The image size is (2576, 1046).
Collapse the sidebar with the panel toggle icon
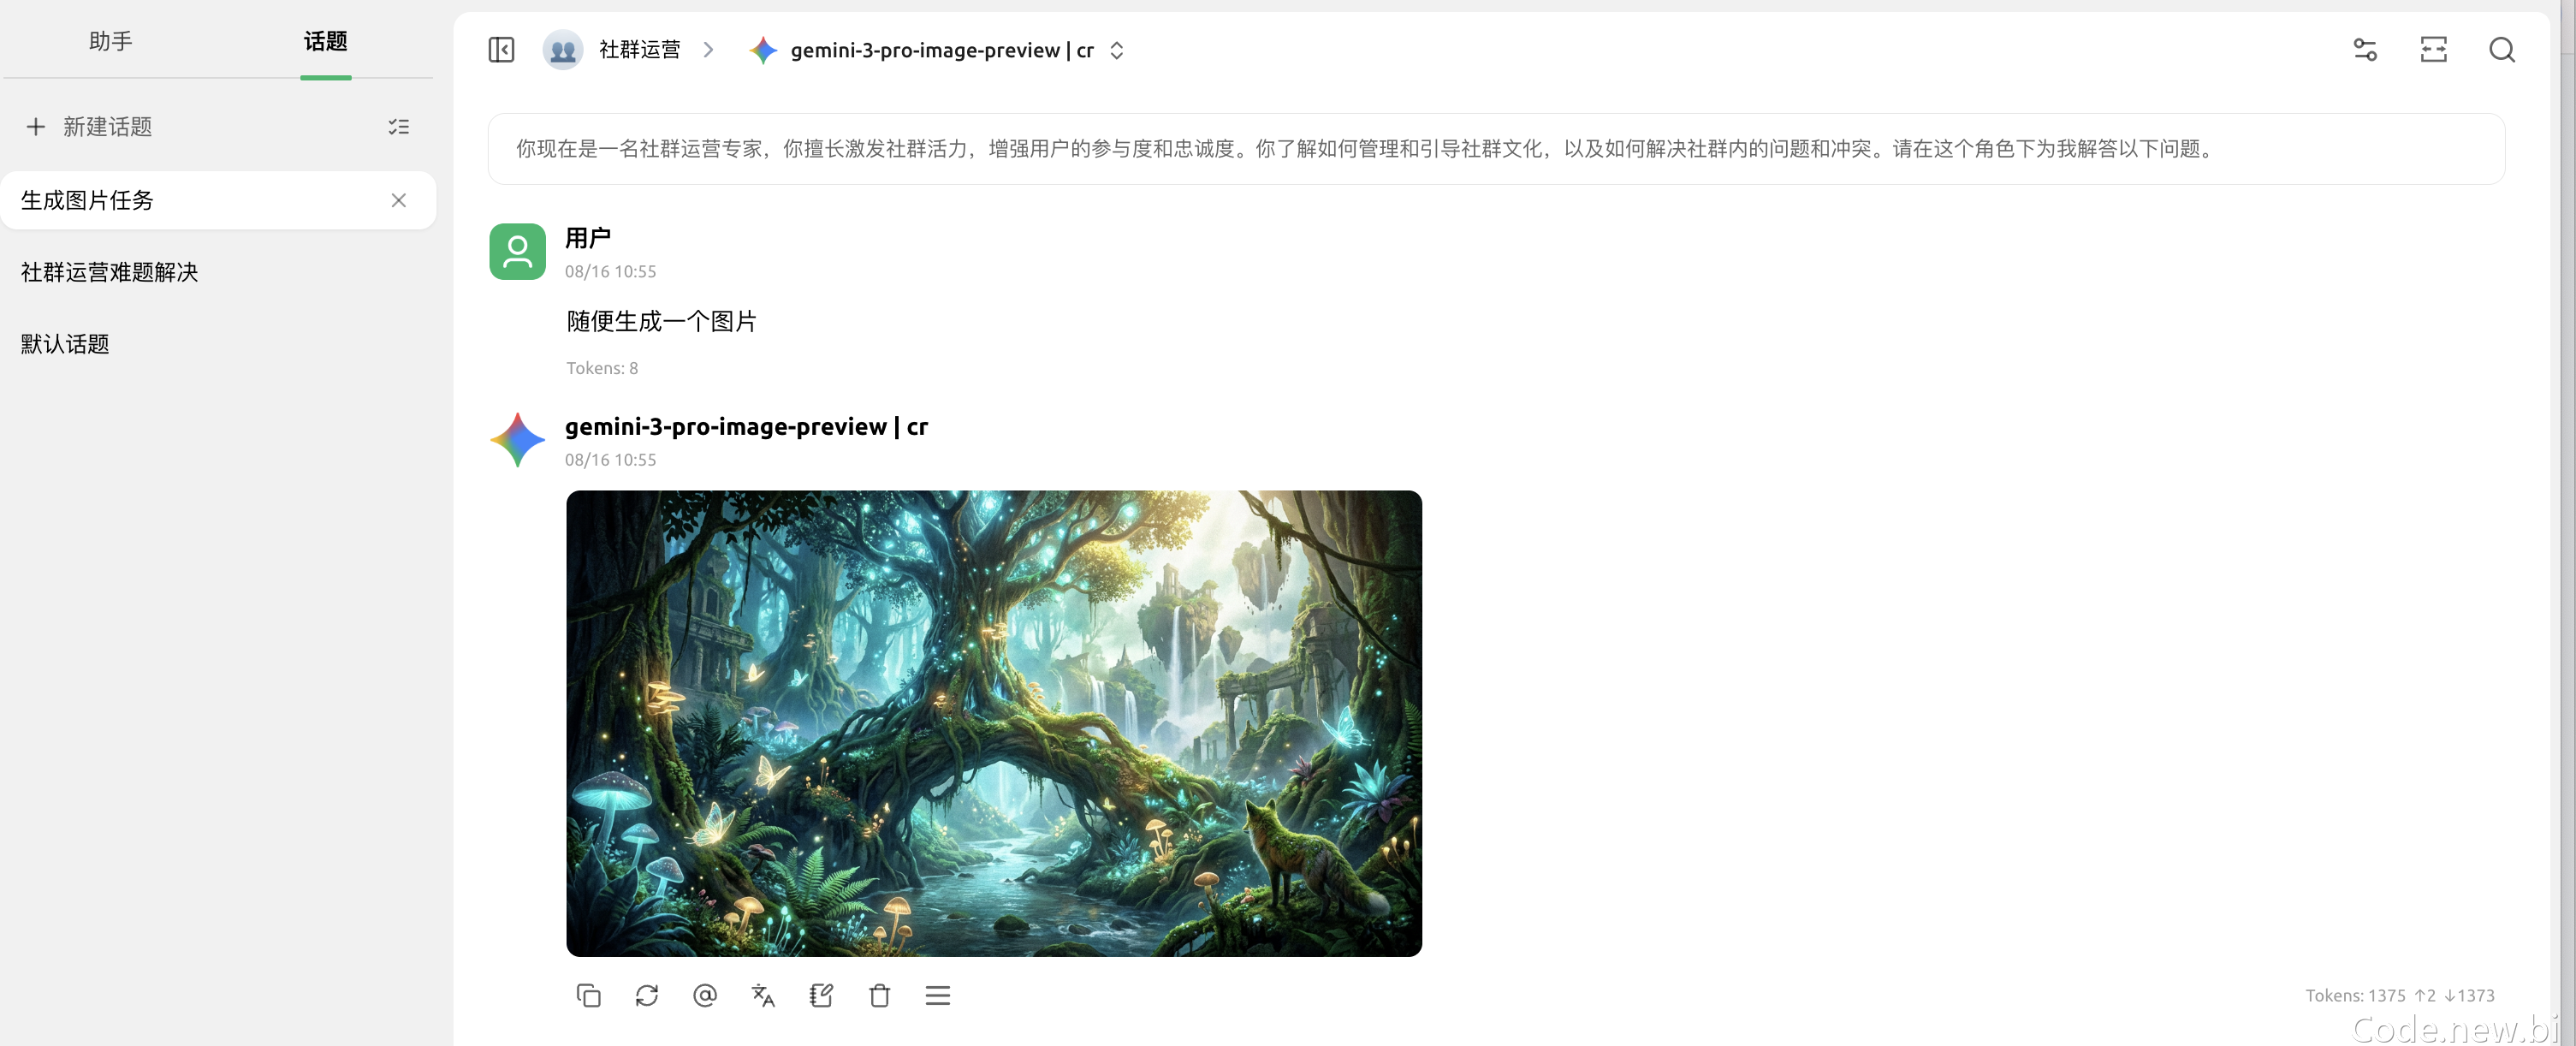[x=501, y=50]
